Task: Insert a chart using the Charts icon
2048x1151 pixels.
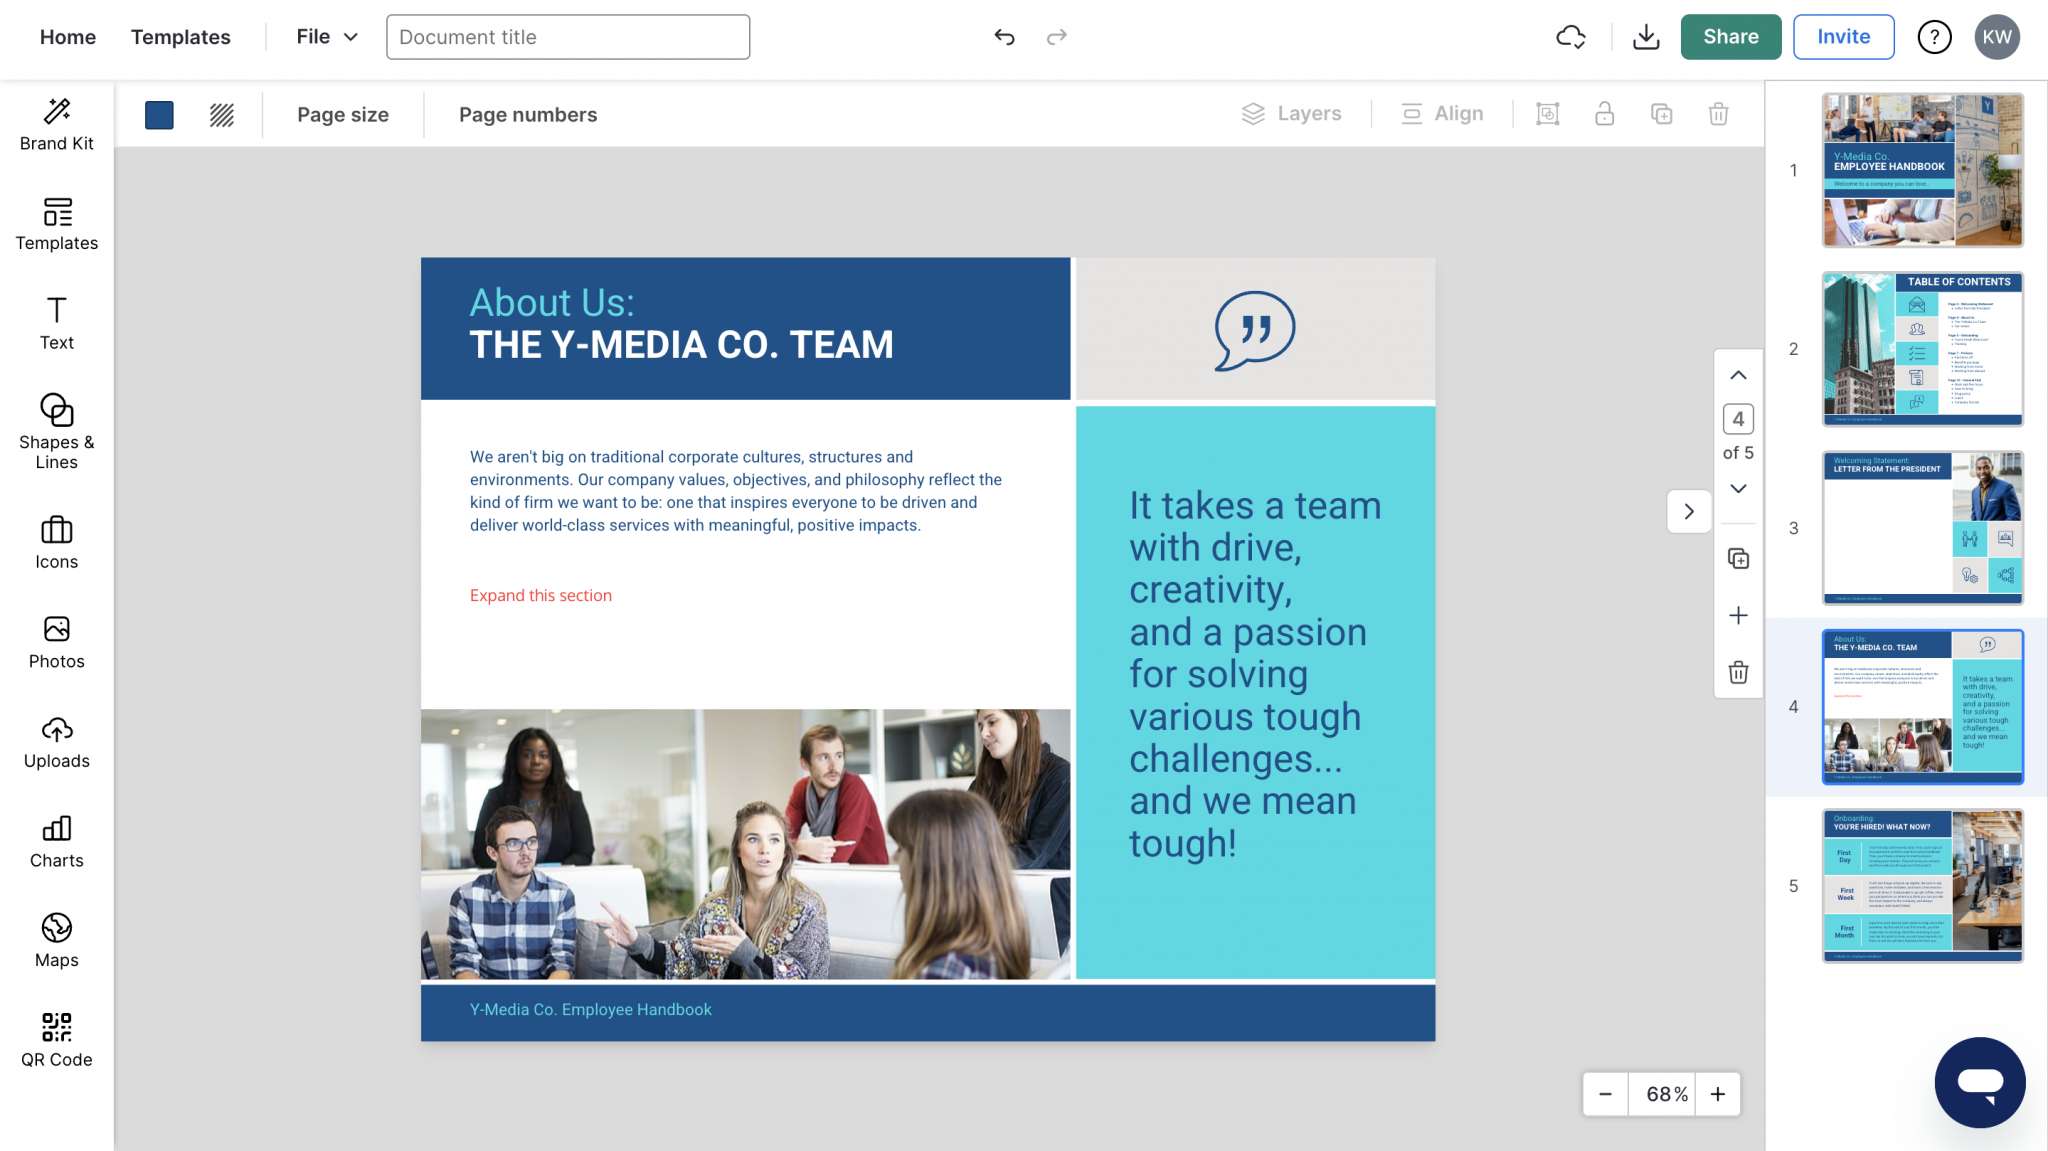Action: (x=56, y=841)
